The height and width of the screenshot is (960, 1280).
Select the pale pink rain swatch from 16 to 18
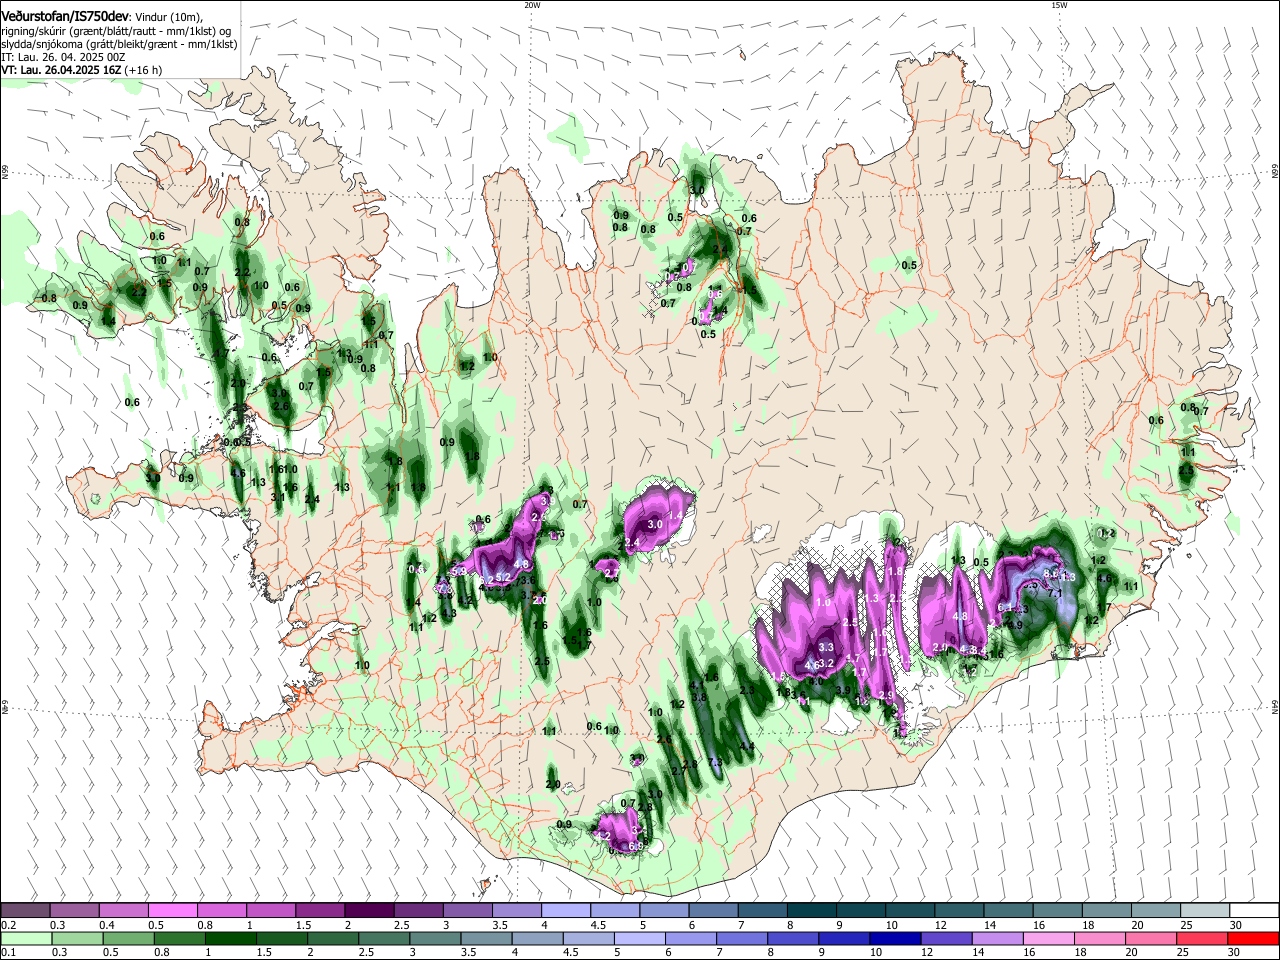click(x=1049, y=938)
